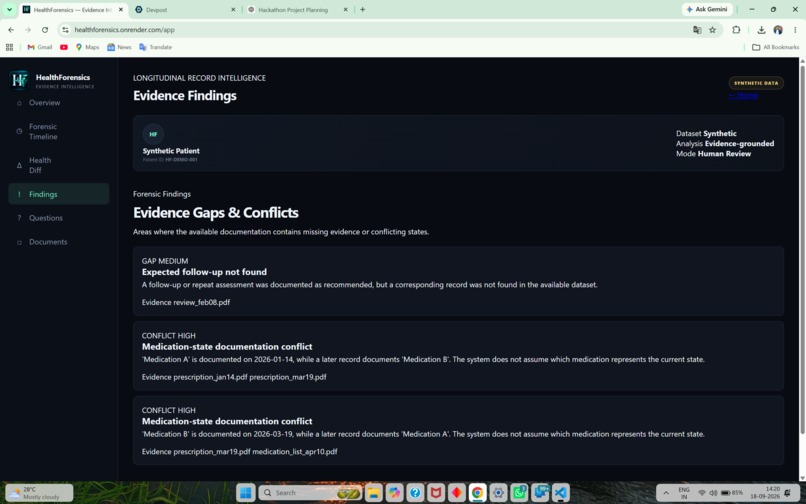Image resolution: width=806 pixels, height=504 pixels.
Task: Open Forensic Timeline in the sidebar
Action: pos(59,131)
